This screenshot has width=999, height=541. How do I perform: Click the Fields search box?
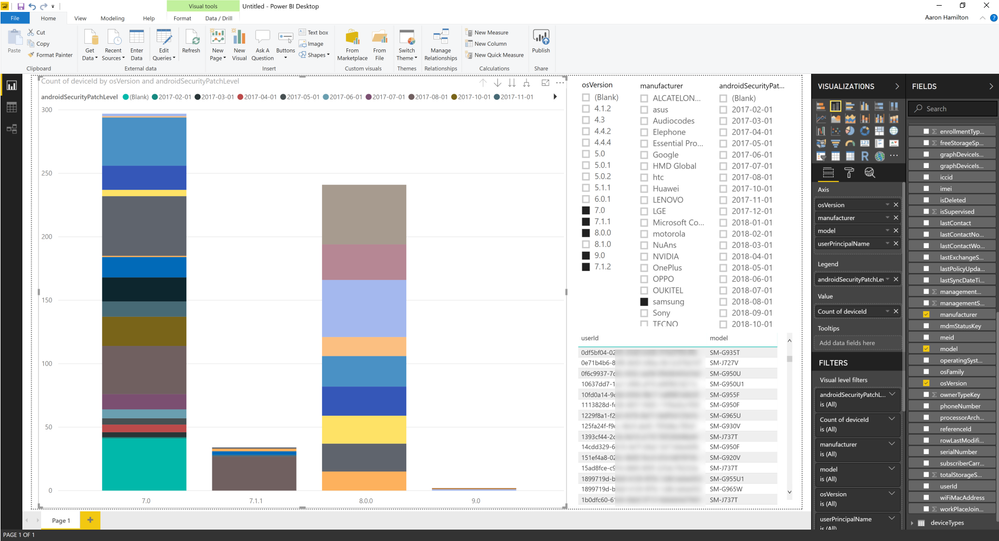(952, 109)
